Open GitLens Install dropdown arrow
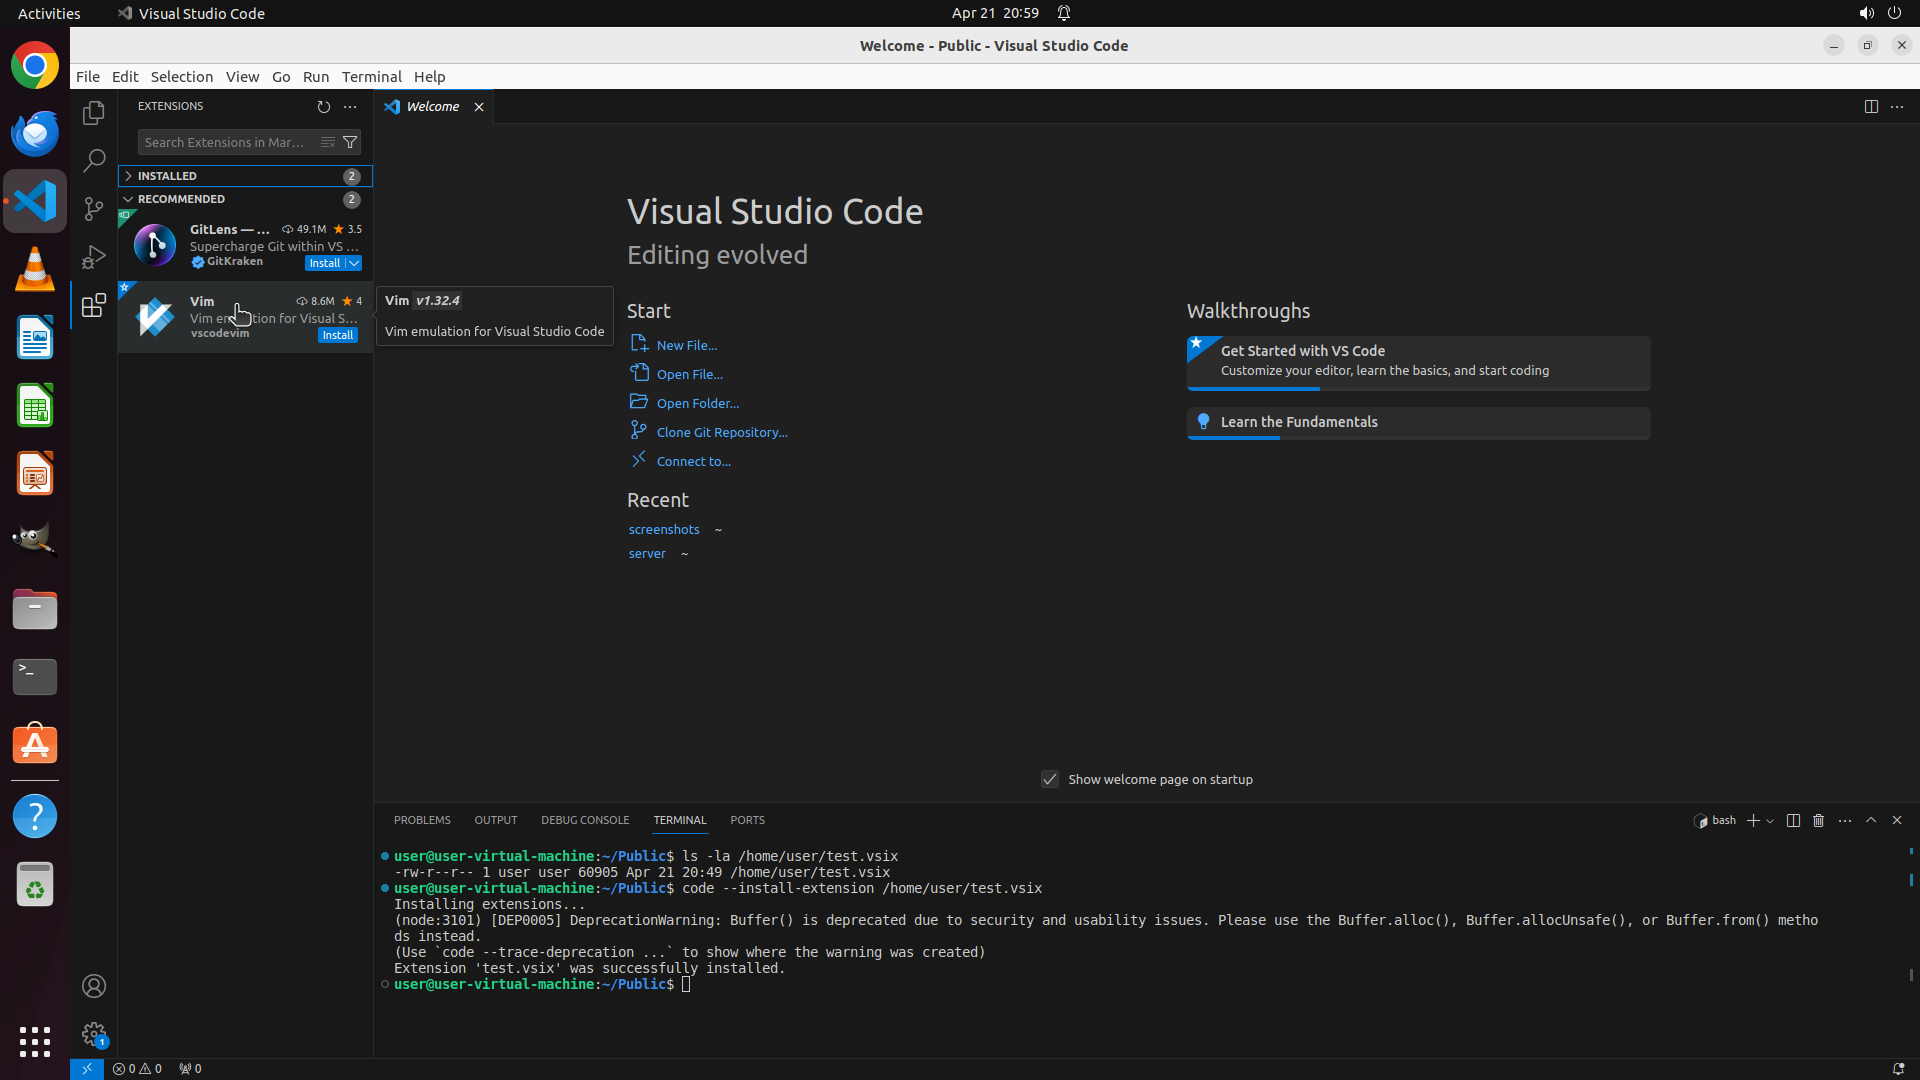This screenshot has width=1920, height=1080. (x=354, y=263)
